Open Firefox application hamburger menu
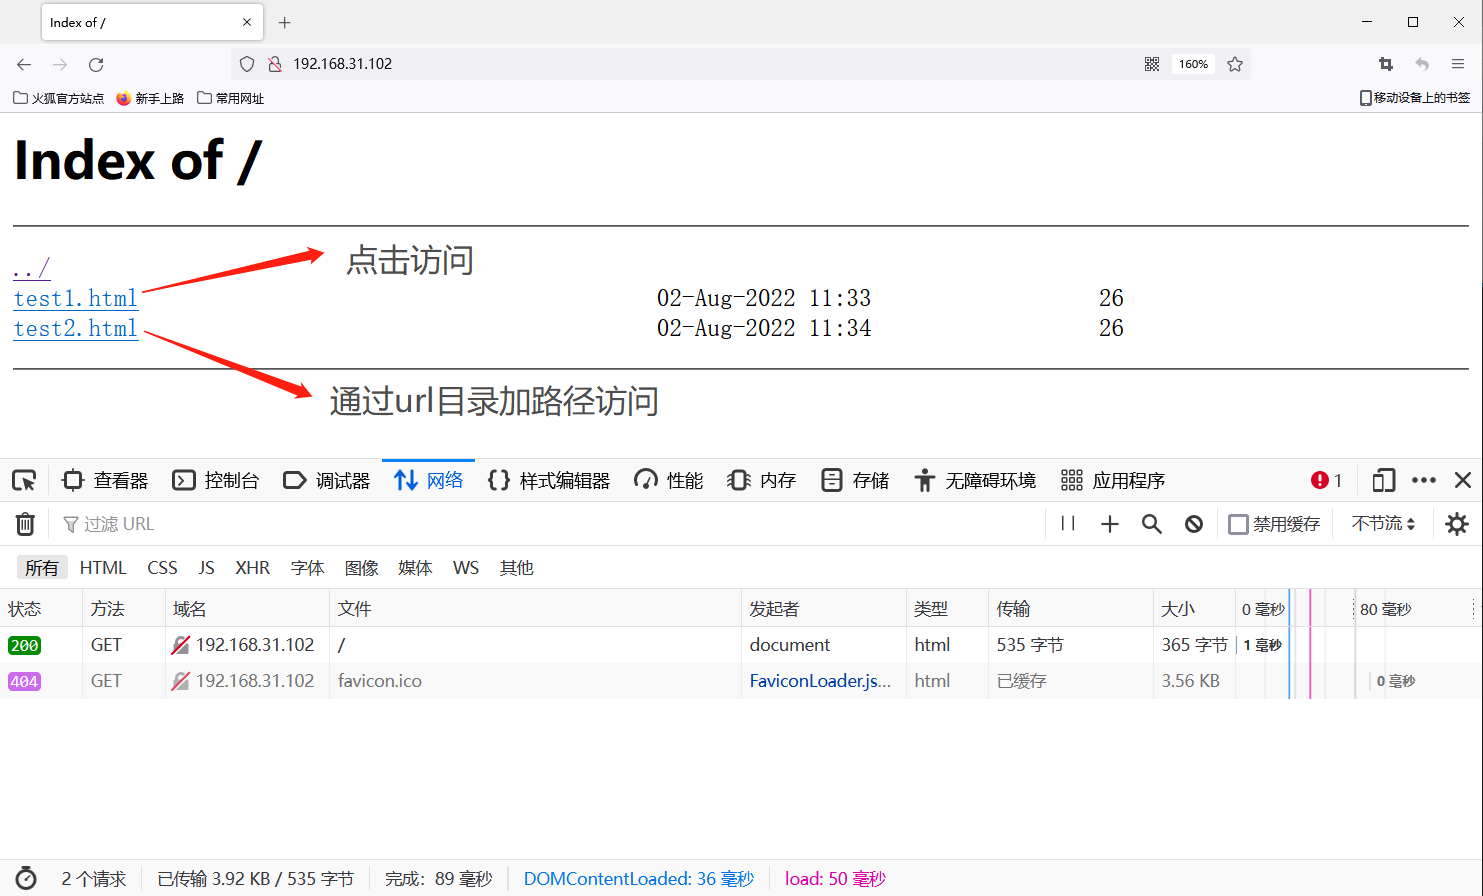Viewport: 1483px width, 896px height. click(1457, 64)
